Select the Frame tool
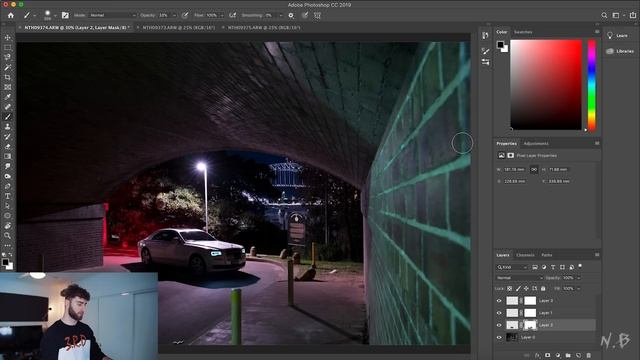Image resolution: width=640 pixels, height=360 pixels. point(7,87)
